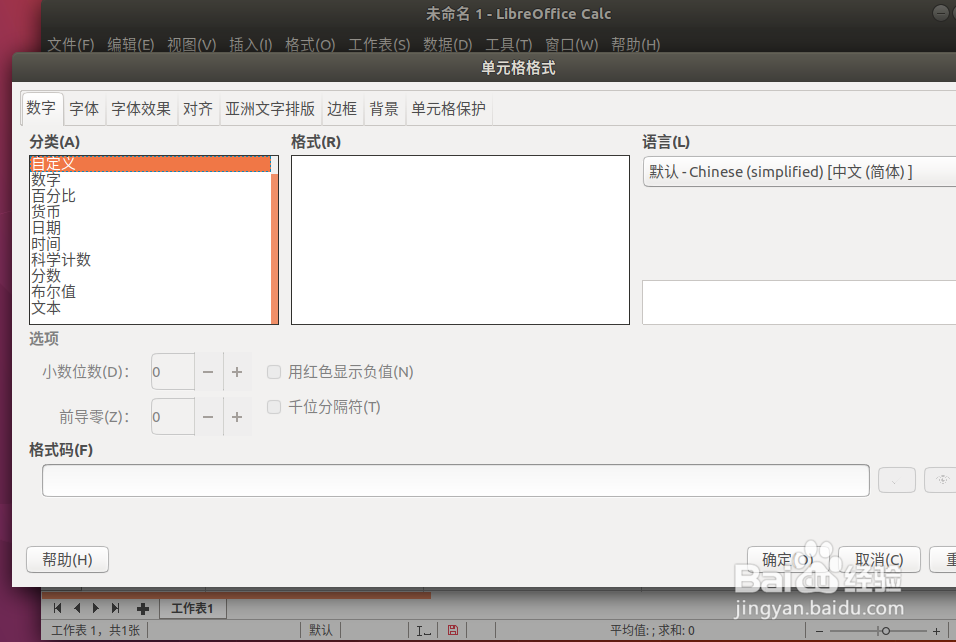Toggle 用红色显示负值 checkbox
This screenshot has height=642, width=956.
click(274, 372)
